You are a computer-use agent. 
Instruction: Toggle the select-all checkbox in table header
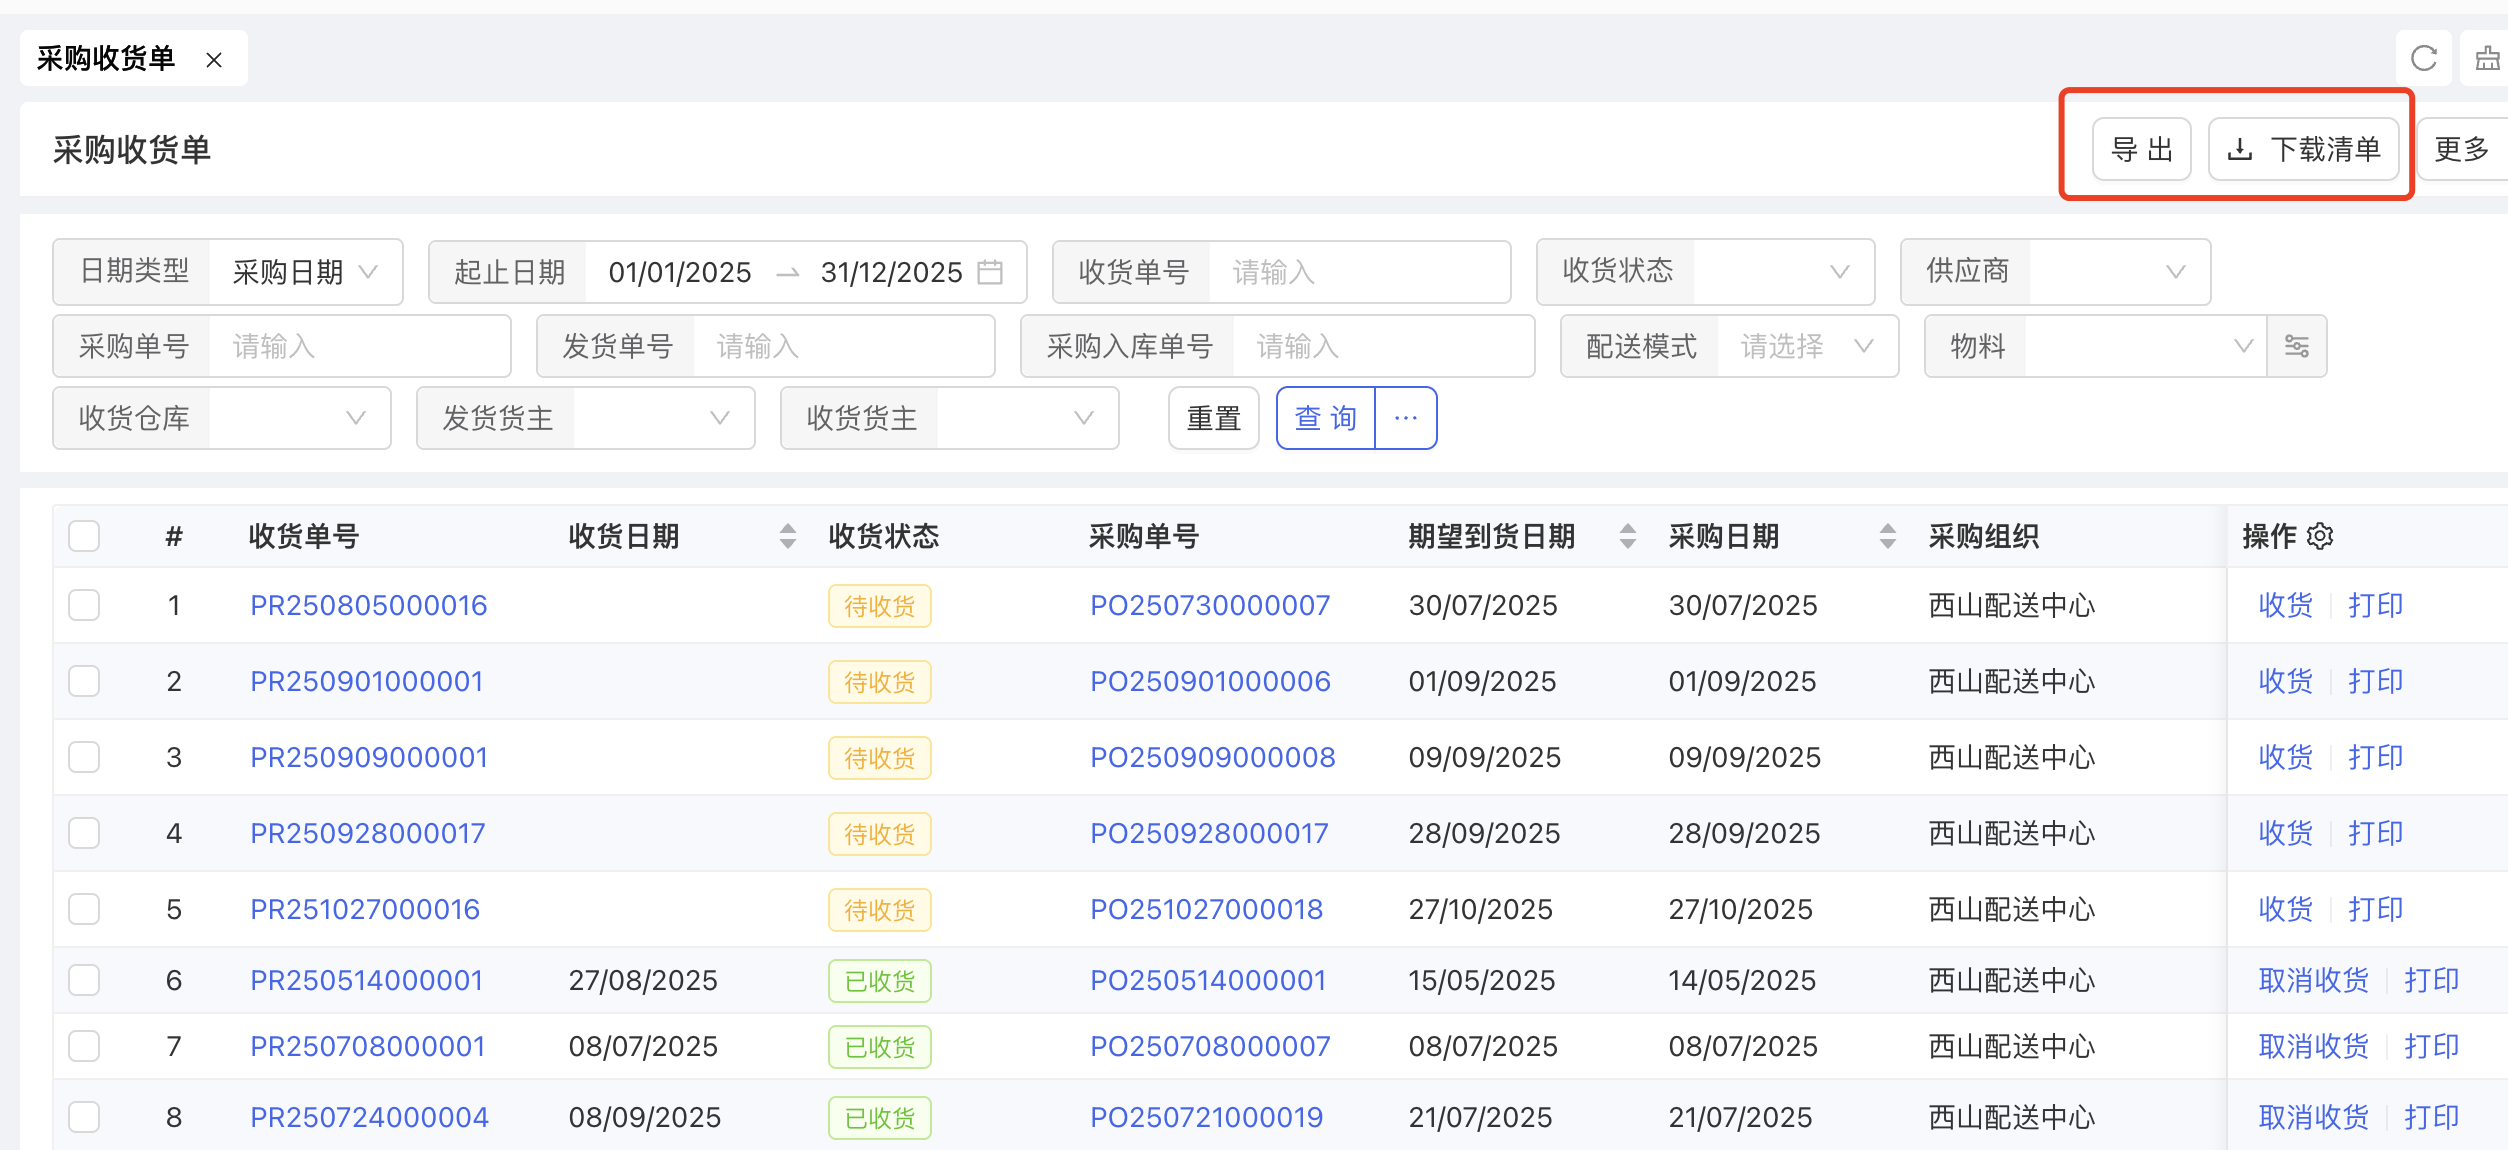coord(84,536)
